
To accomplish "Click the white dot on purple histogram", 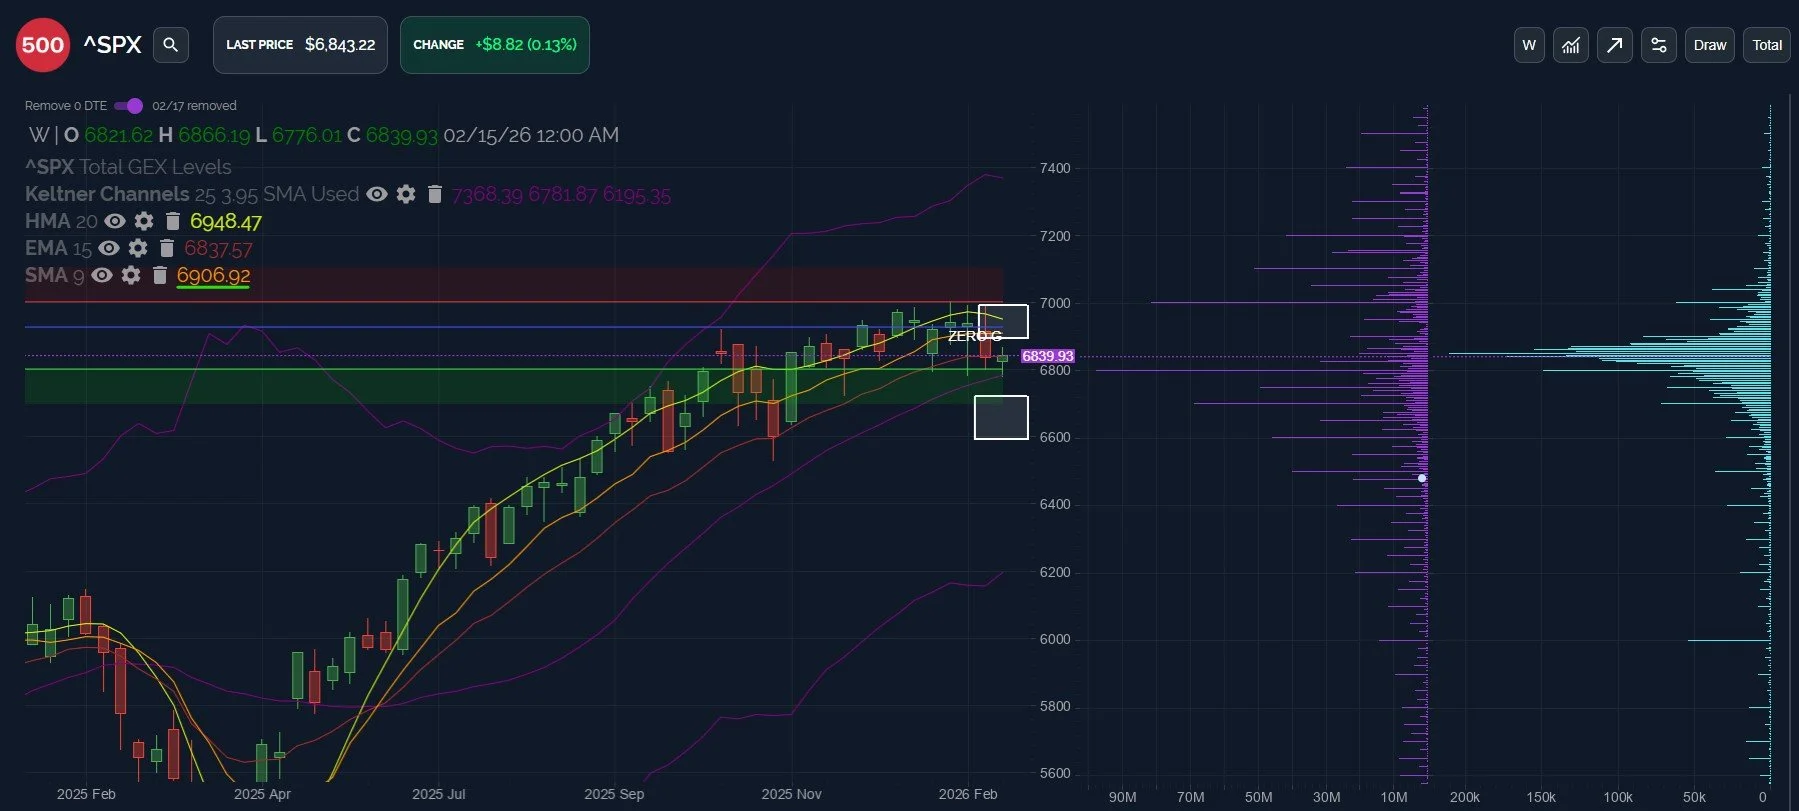I will click(x=1422, y=478).
